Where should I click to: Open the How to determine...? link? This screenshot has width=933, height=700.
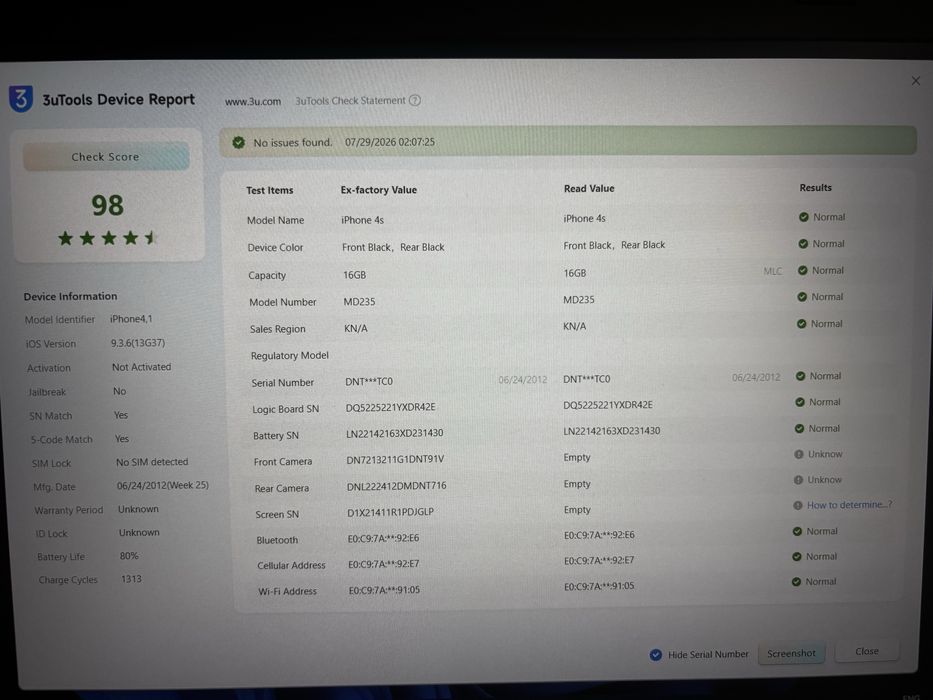849,505
